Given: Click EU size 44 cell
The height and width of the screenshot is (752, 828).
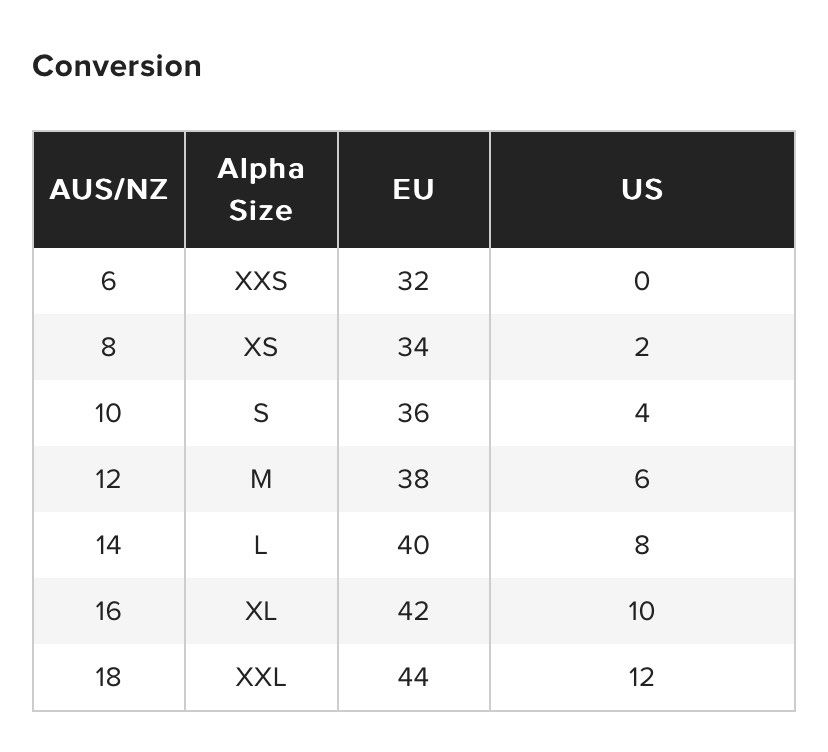Looking at the screenshot, I should [413, 677].
